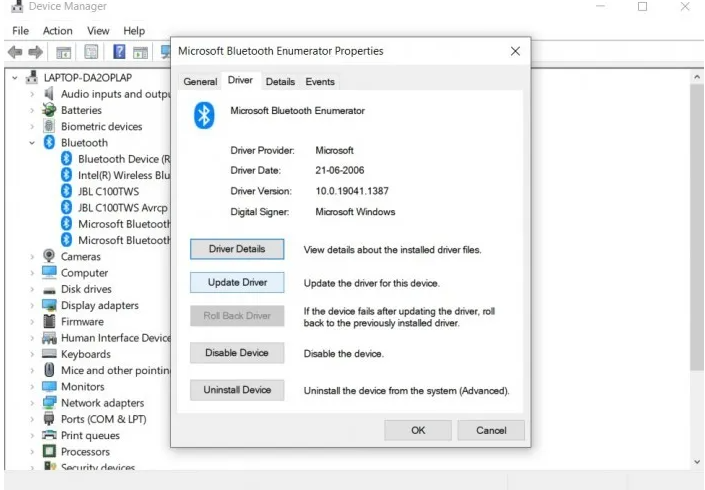Click scrollbar up arrow in device tree
Viewport: 705px width, 490px height.
point(697,77)
